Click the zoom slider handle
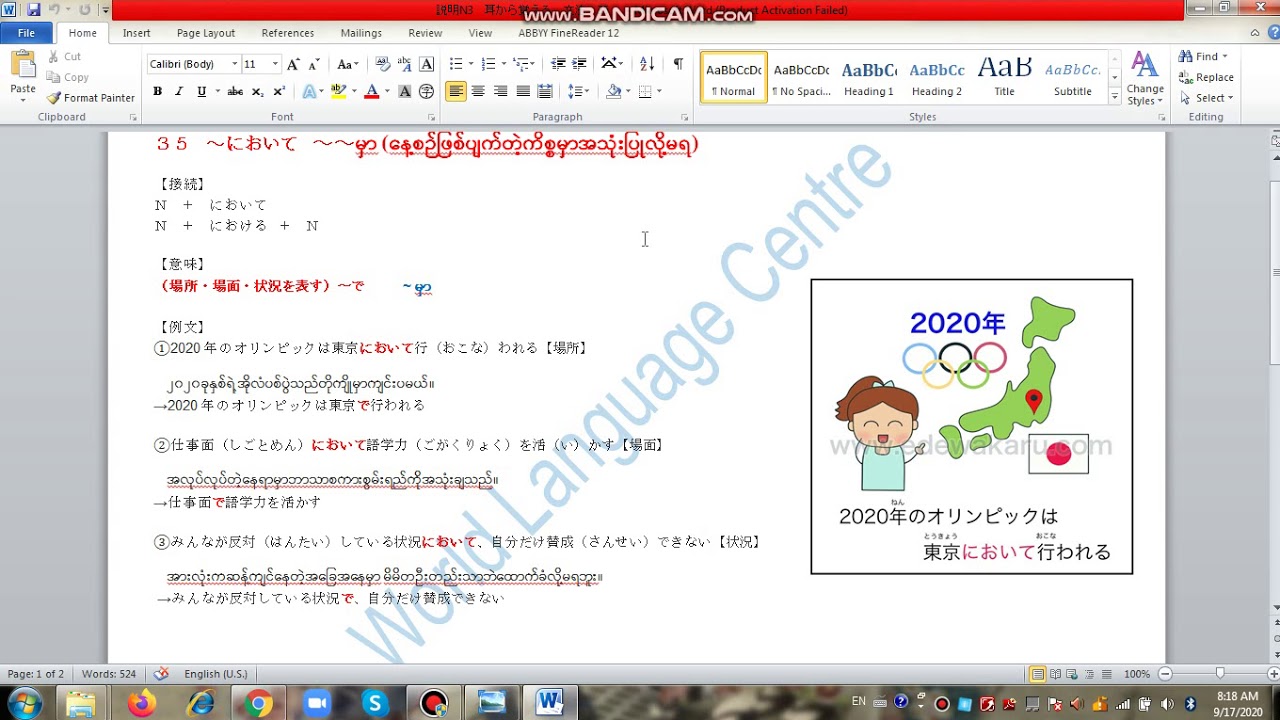 [x=1219, y=674]
